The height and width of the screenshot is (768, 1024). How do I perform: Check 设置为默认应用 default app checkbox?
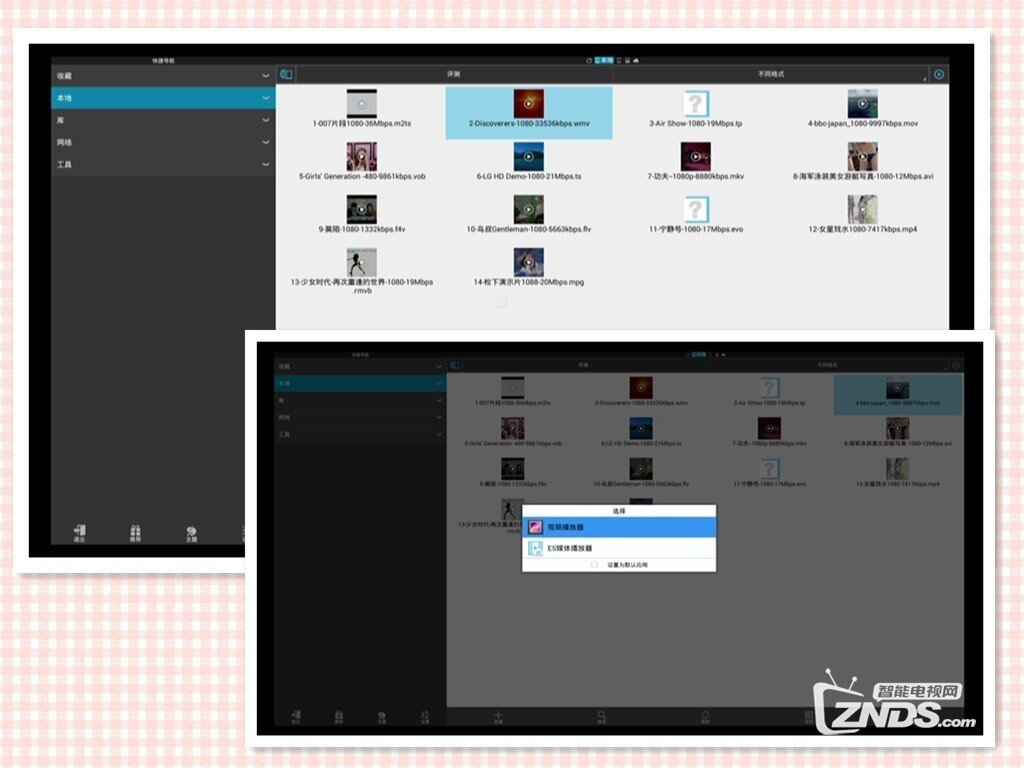coord(594,565)
